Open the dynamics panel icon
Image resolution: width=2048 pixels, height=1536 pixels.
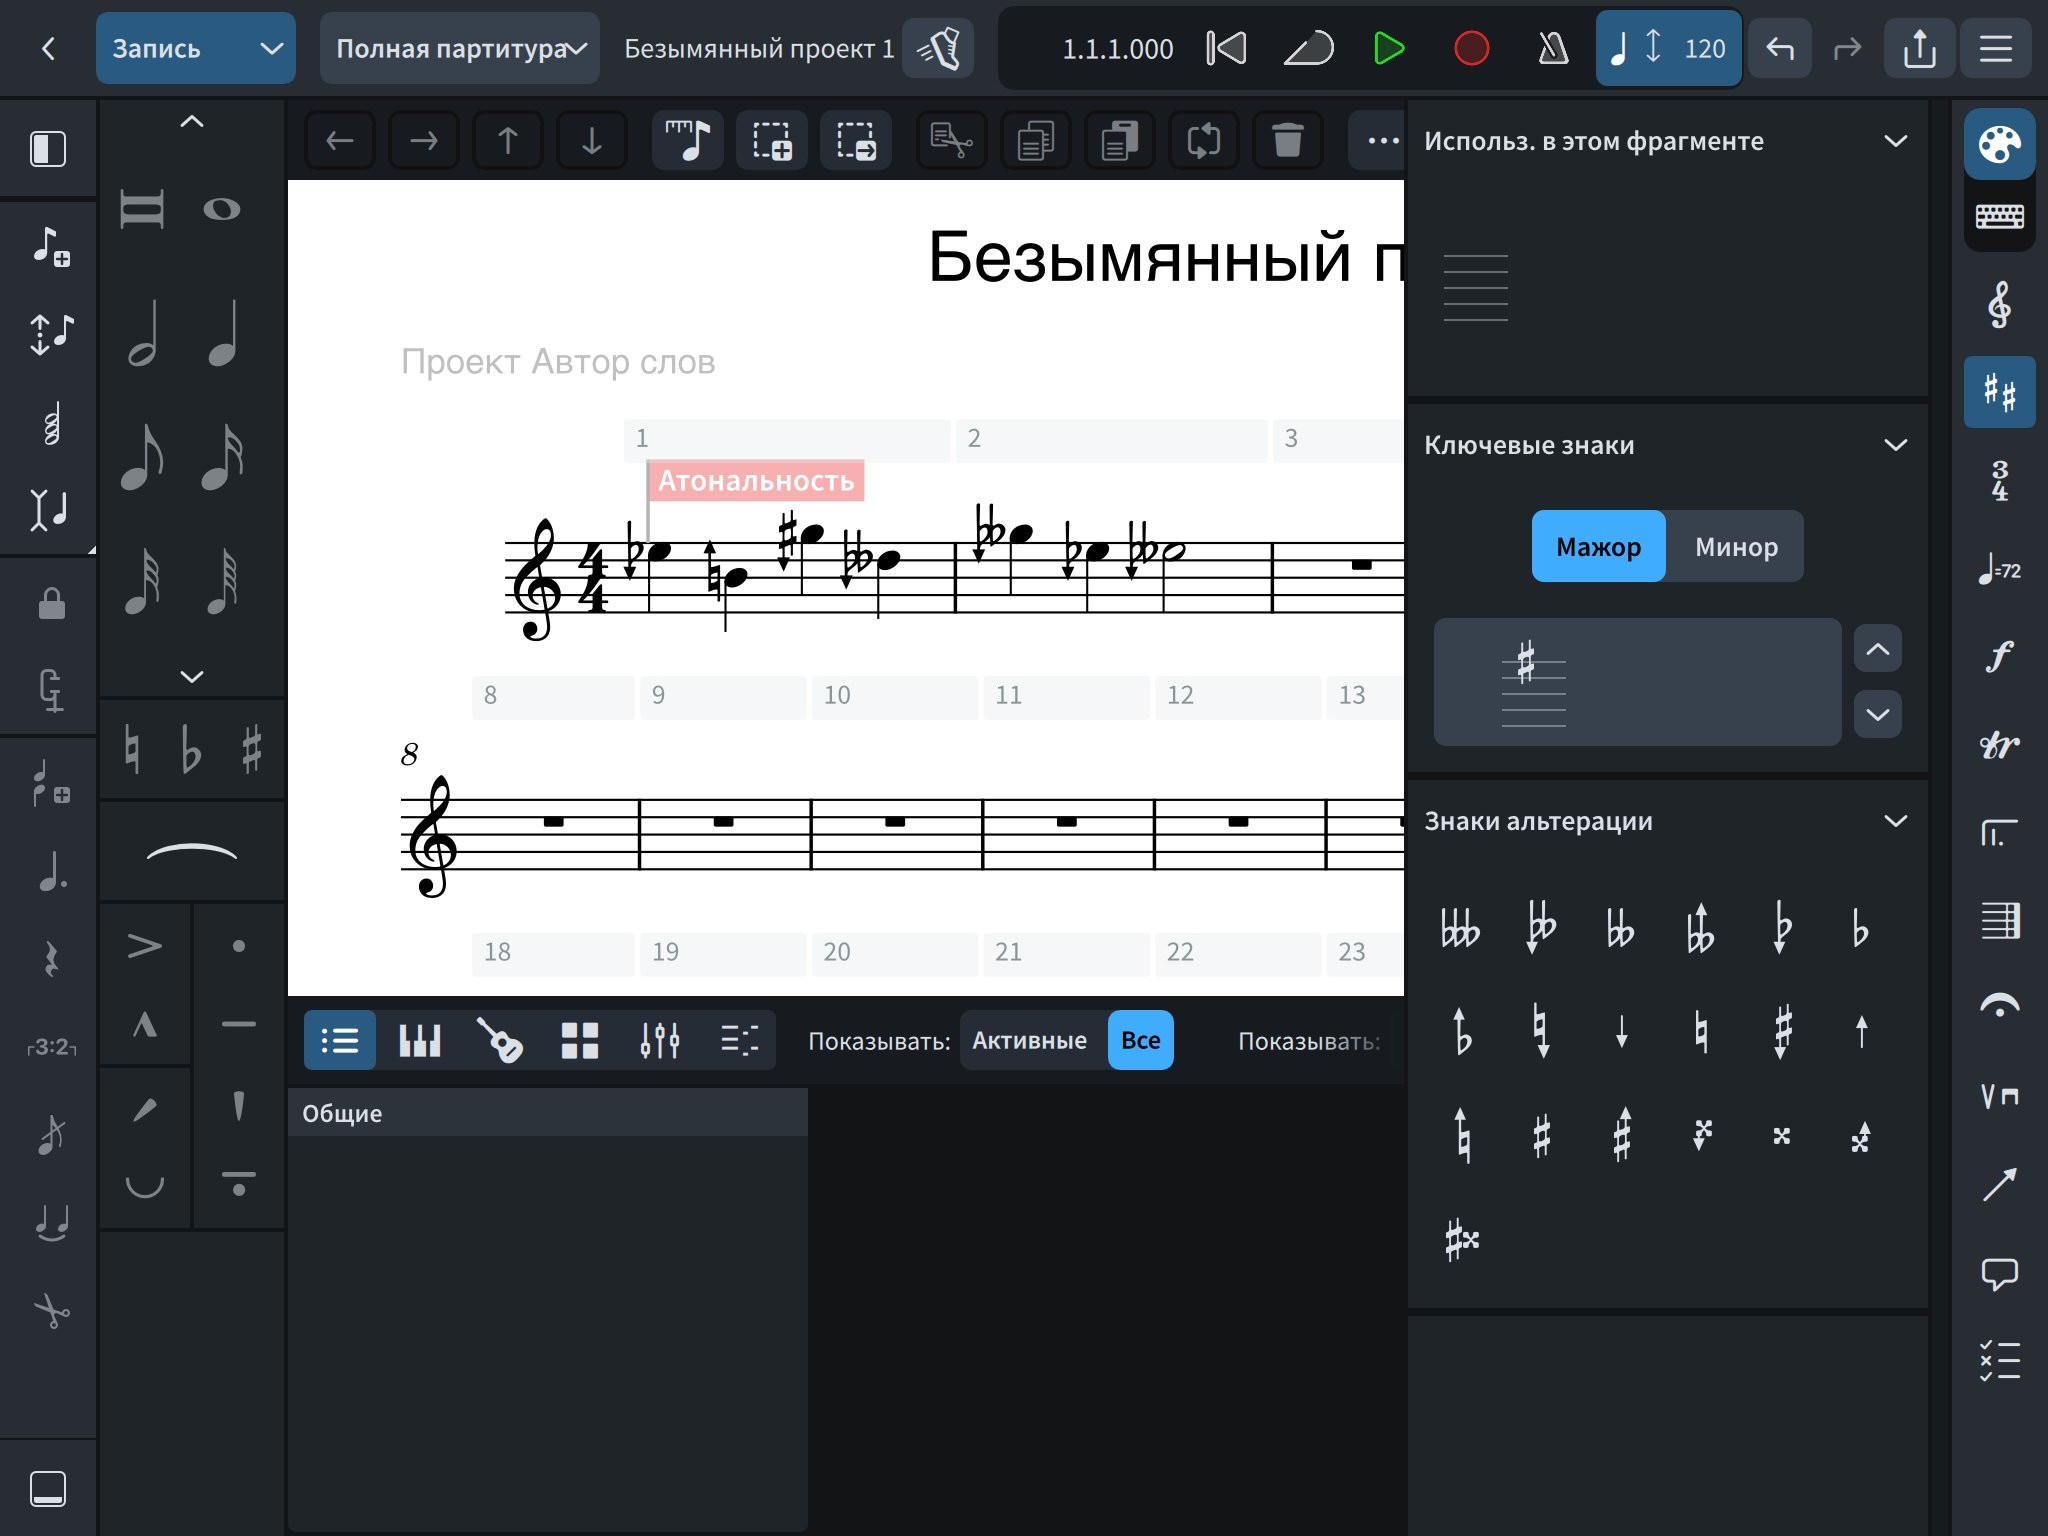[x=1998, y=657]
